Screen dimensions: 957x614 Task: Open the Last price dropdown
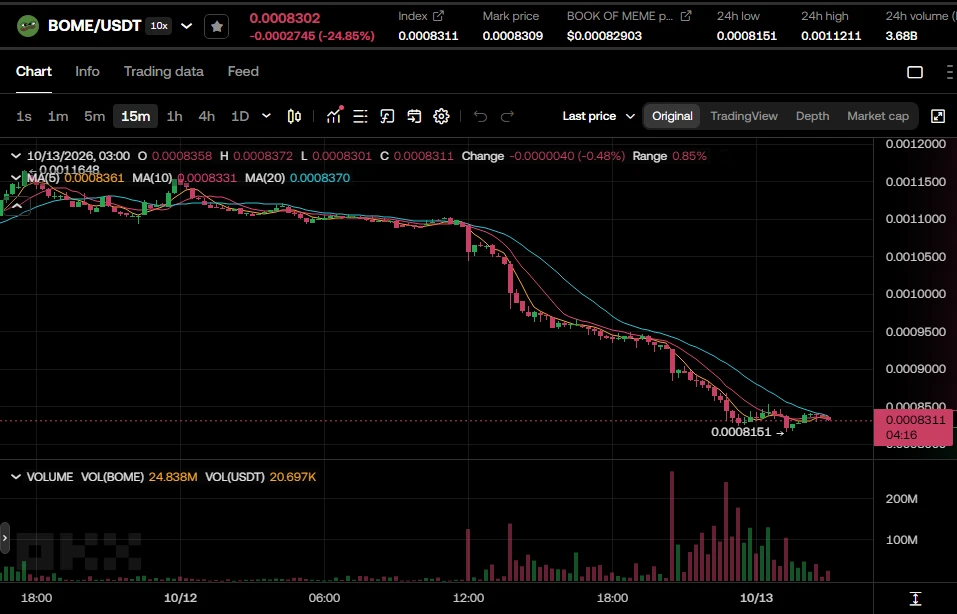[599, 116]
